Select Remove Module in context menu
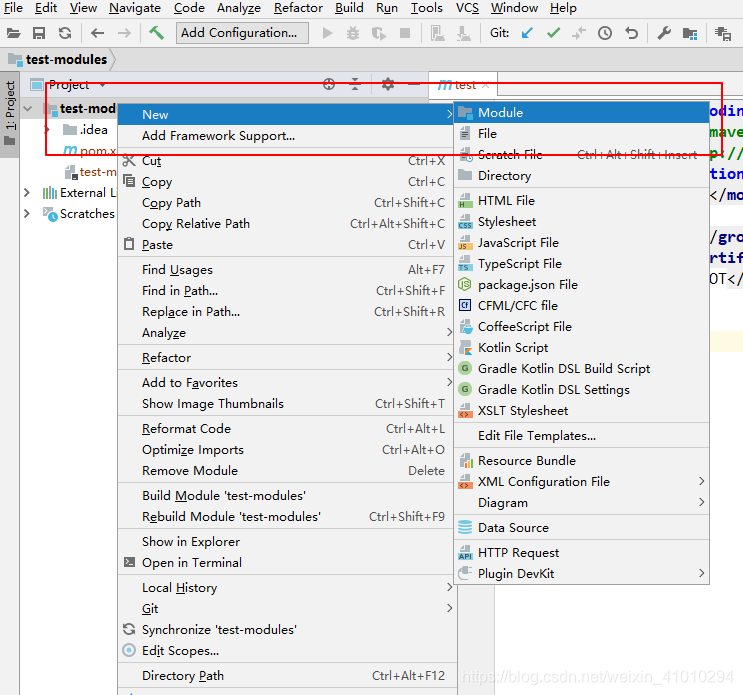The height and width of the screenshot is (695, 743). click(x=286, y=471)
